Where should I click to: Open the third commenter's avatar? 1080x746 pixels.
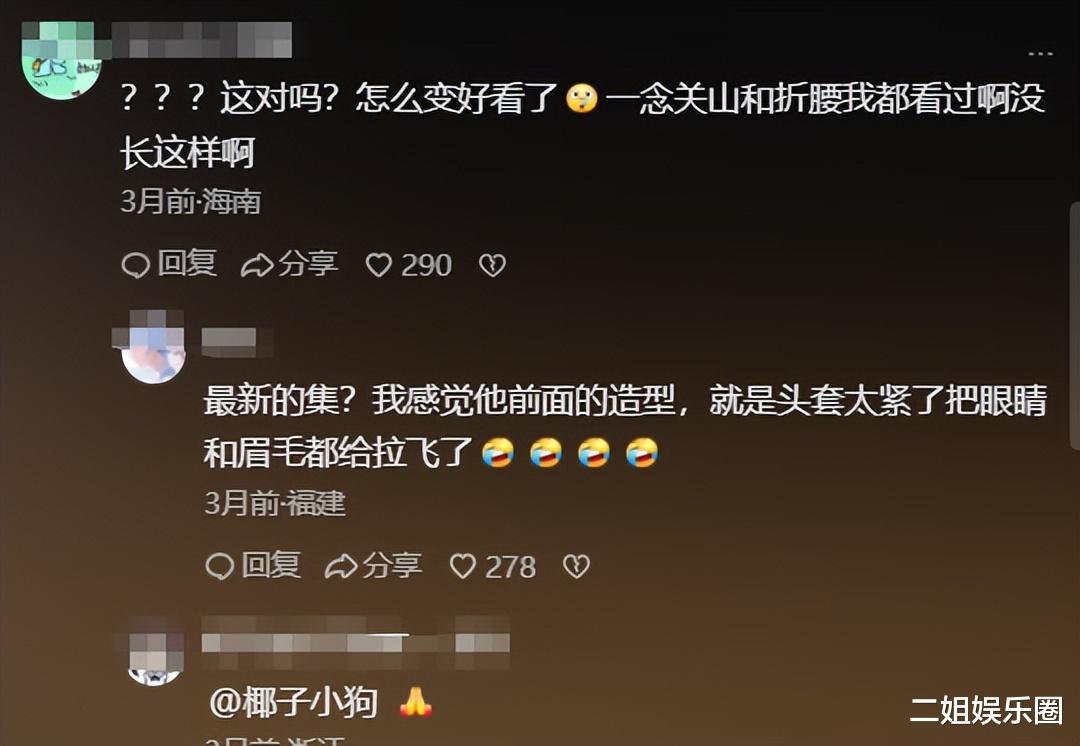click(155, 656)
